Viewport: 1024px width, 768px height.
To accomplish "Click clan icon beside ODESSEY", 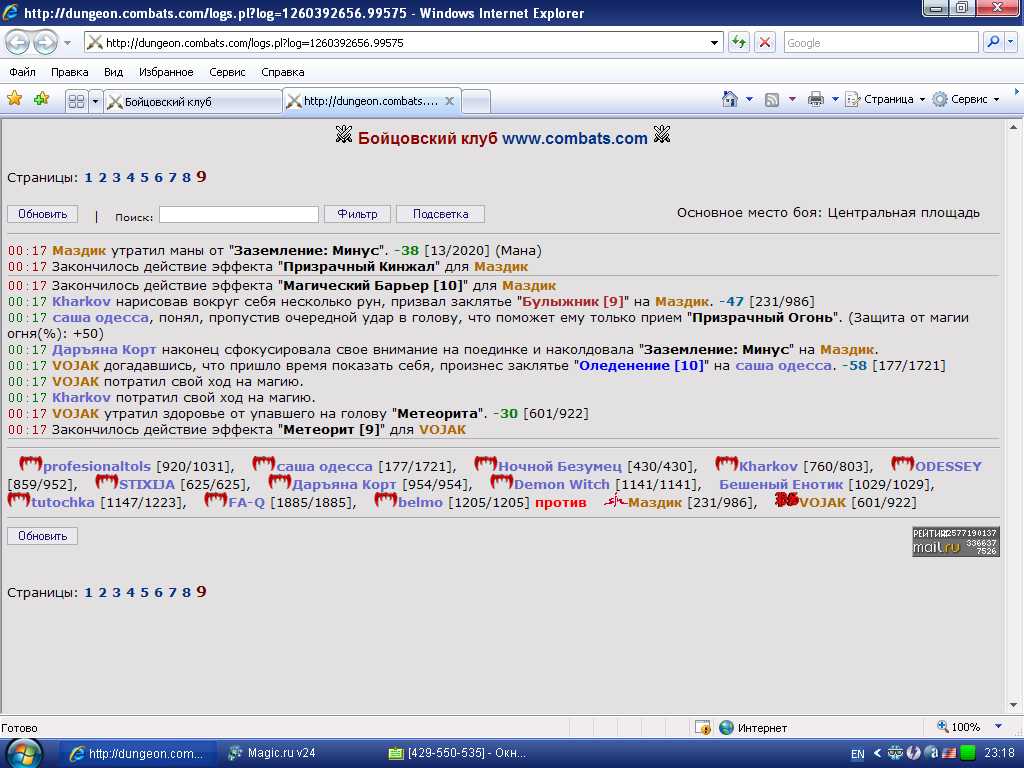I will tap(903, 464).
